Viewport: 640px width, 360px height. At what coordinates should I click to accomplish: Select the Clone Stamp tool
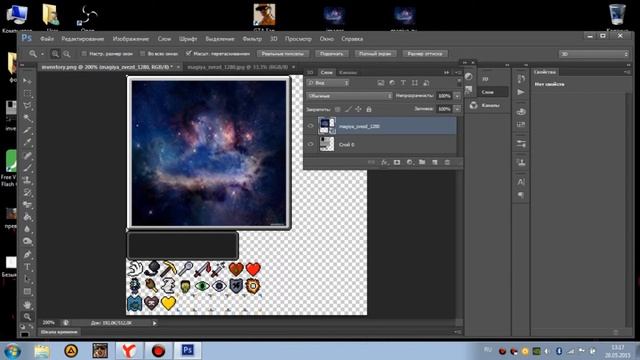27,180
